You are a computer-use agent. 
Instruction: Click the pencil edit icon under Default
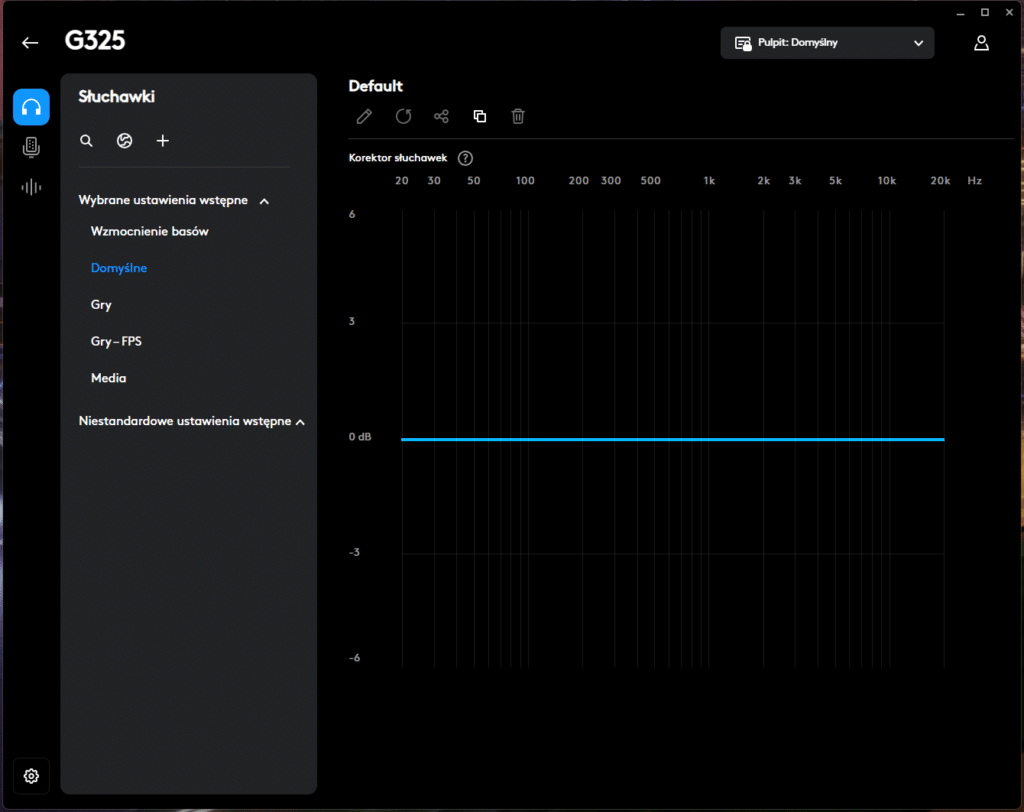tap(364, 116)
